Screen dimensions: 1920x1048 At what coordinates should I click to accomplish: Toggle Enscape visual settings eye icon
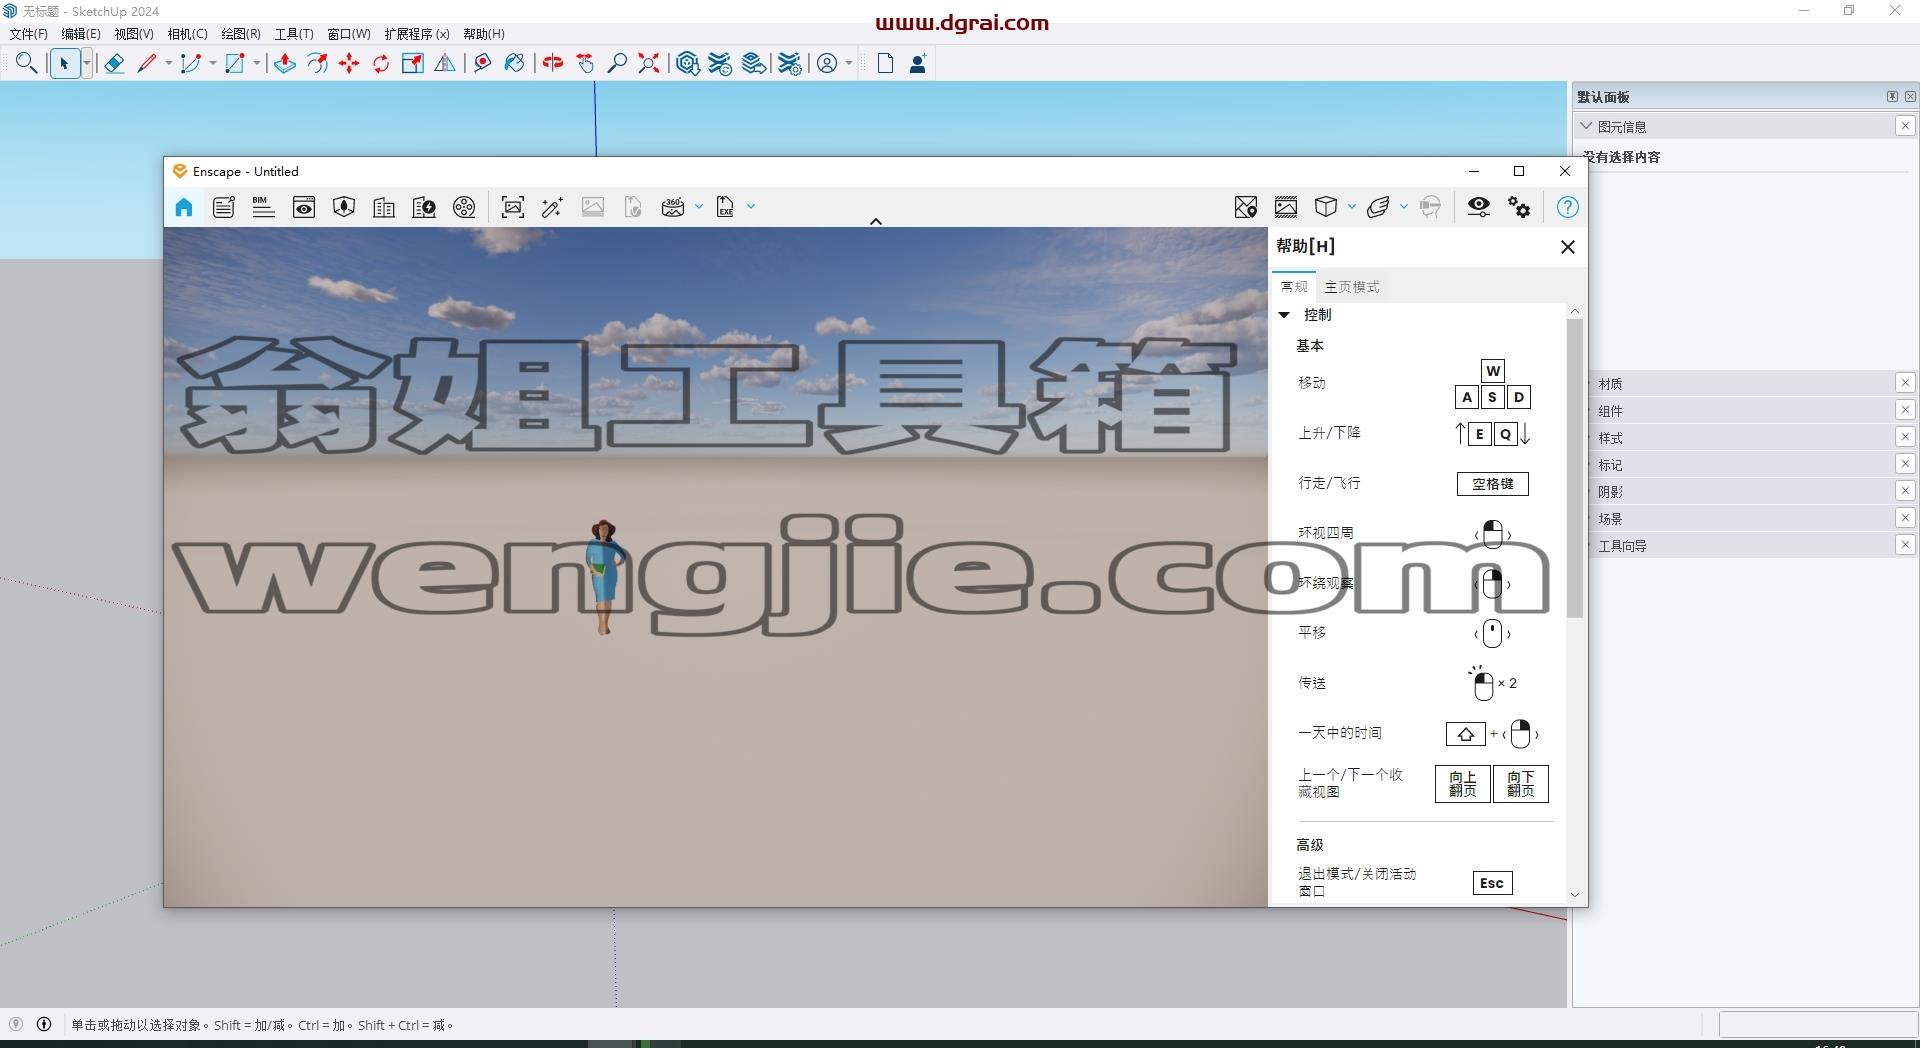tap(1478, 207)
